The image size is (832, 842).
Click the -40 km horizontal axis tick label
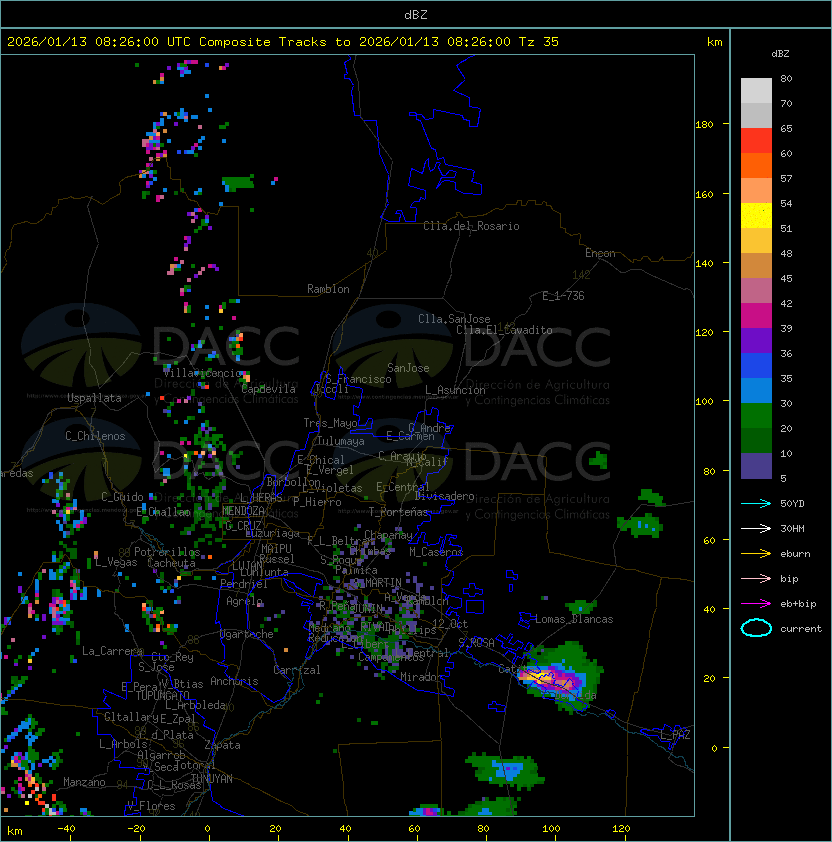66,829
